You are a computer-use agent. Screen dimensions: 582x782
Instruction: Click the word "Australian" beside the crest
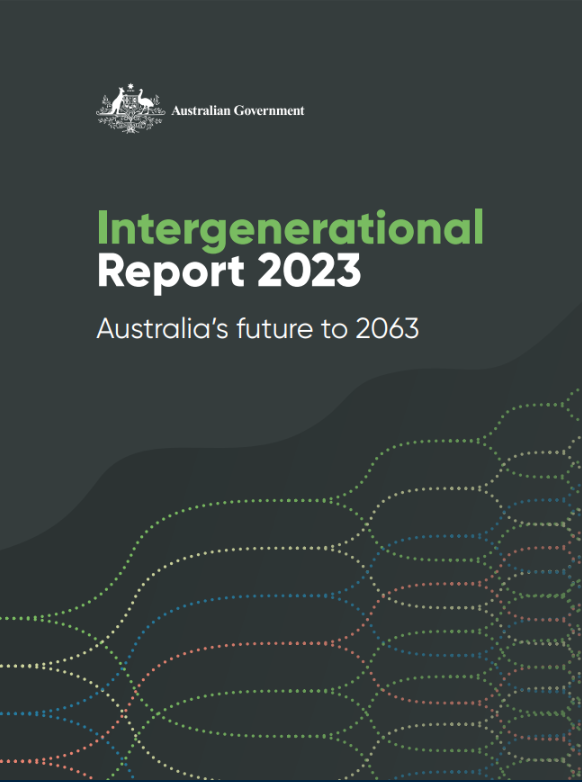(x=201, y=110)
